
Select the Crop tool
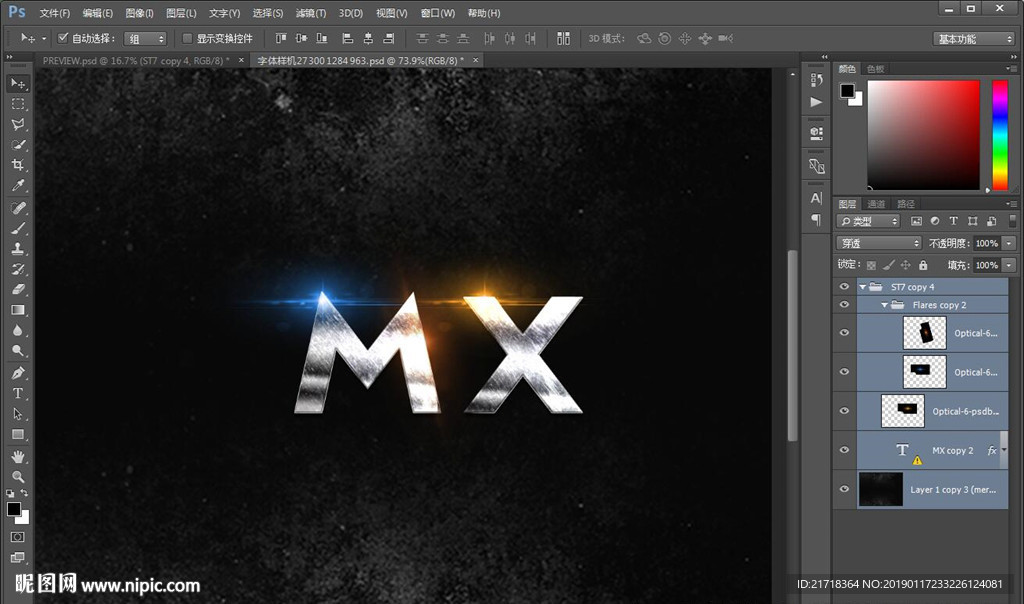(18, 165)
